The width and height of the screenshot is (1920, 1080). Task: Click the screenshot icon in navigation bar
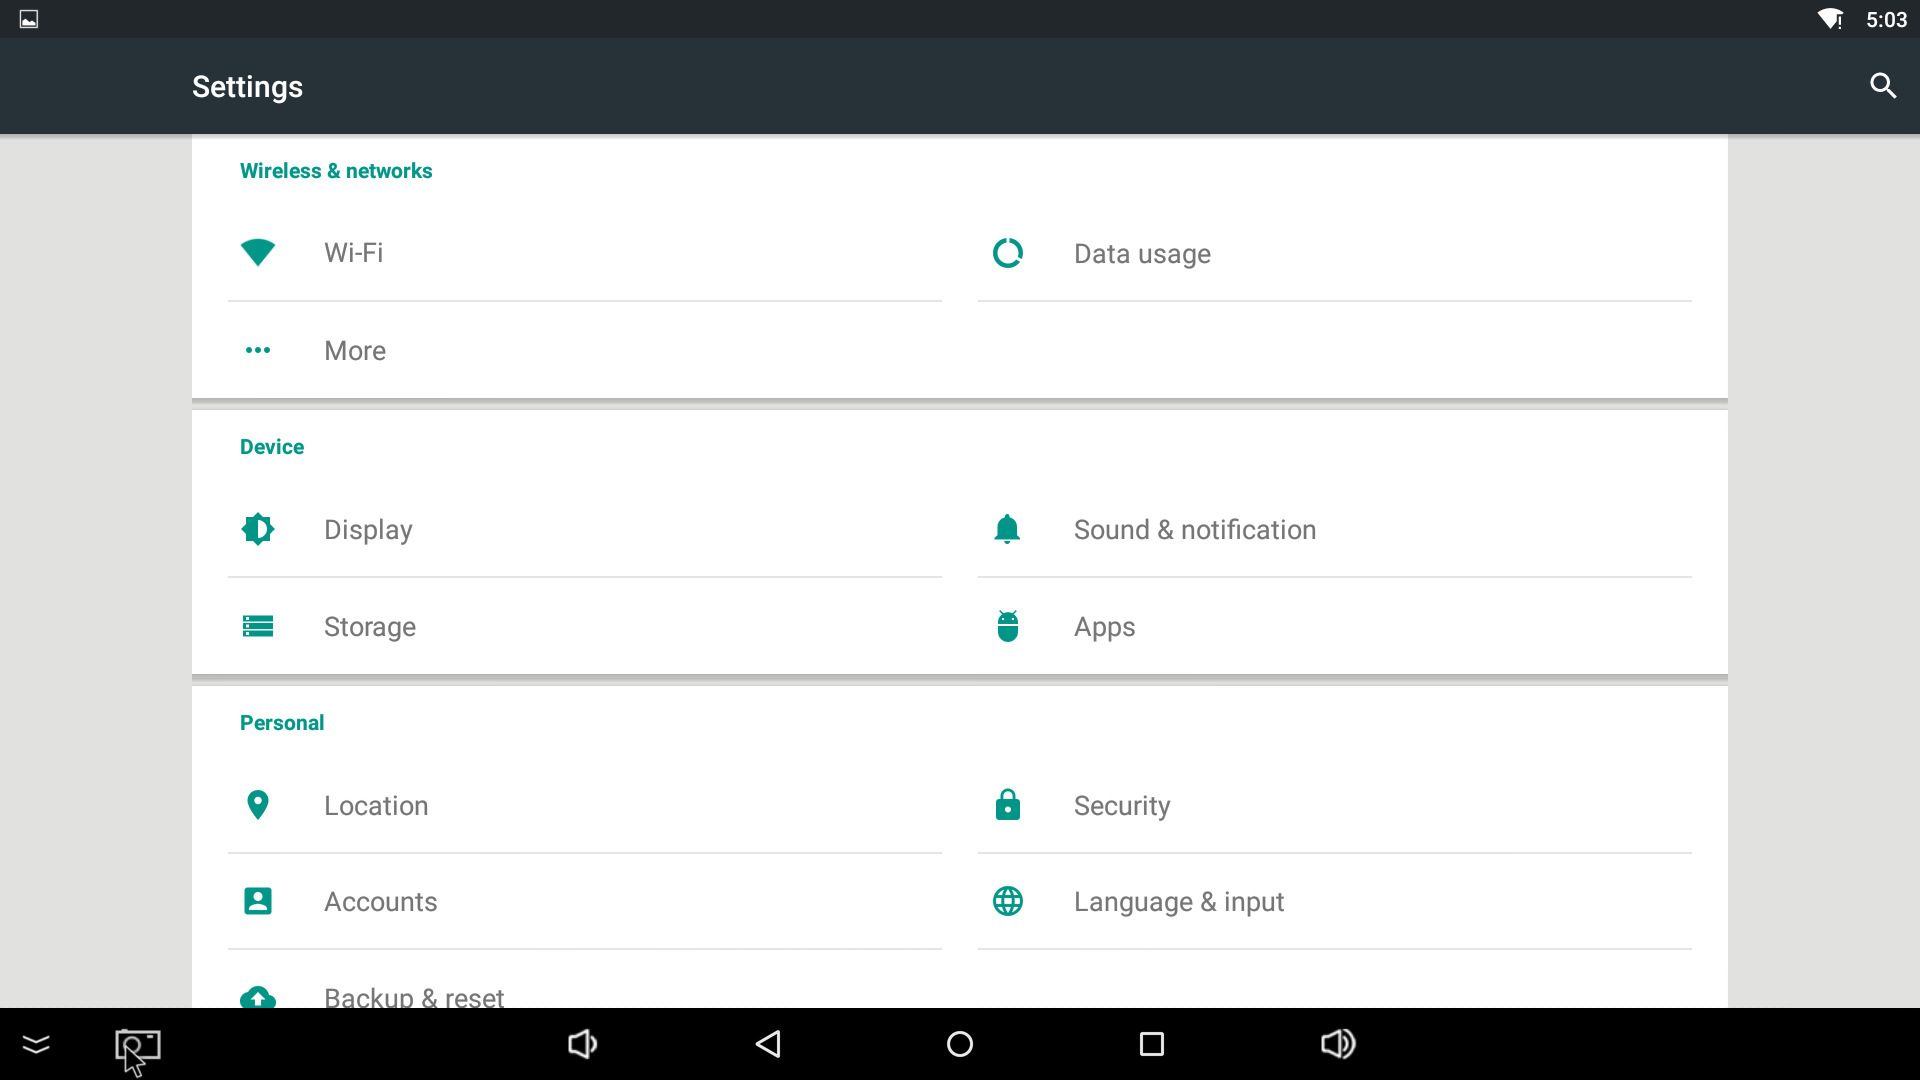coord(138,1046)
